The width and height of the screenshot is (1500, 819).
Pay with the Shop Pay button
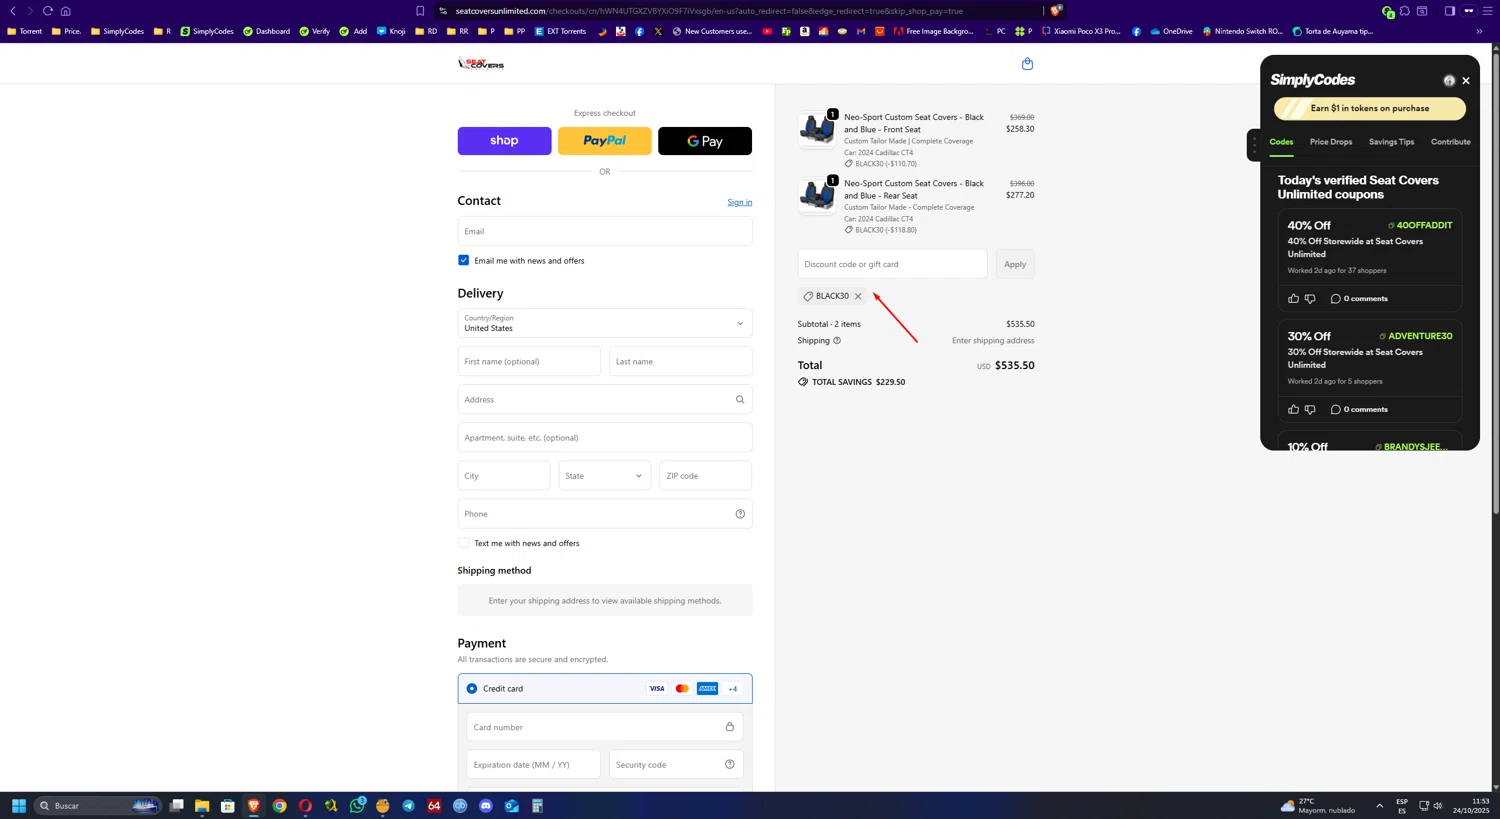(504, 141)
